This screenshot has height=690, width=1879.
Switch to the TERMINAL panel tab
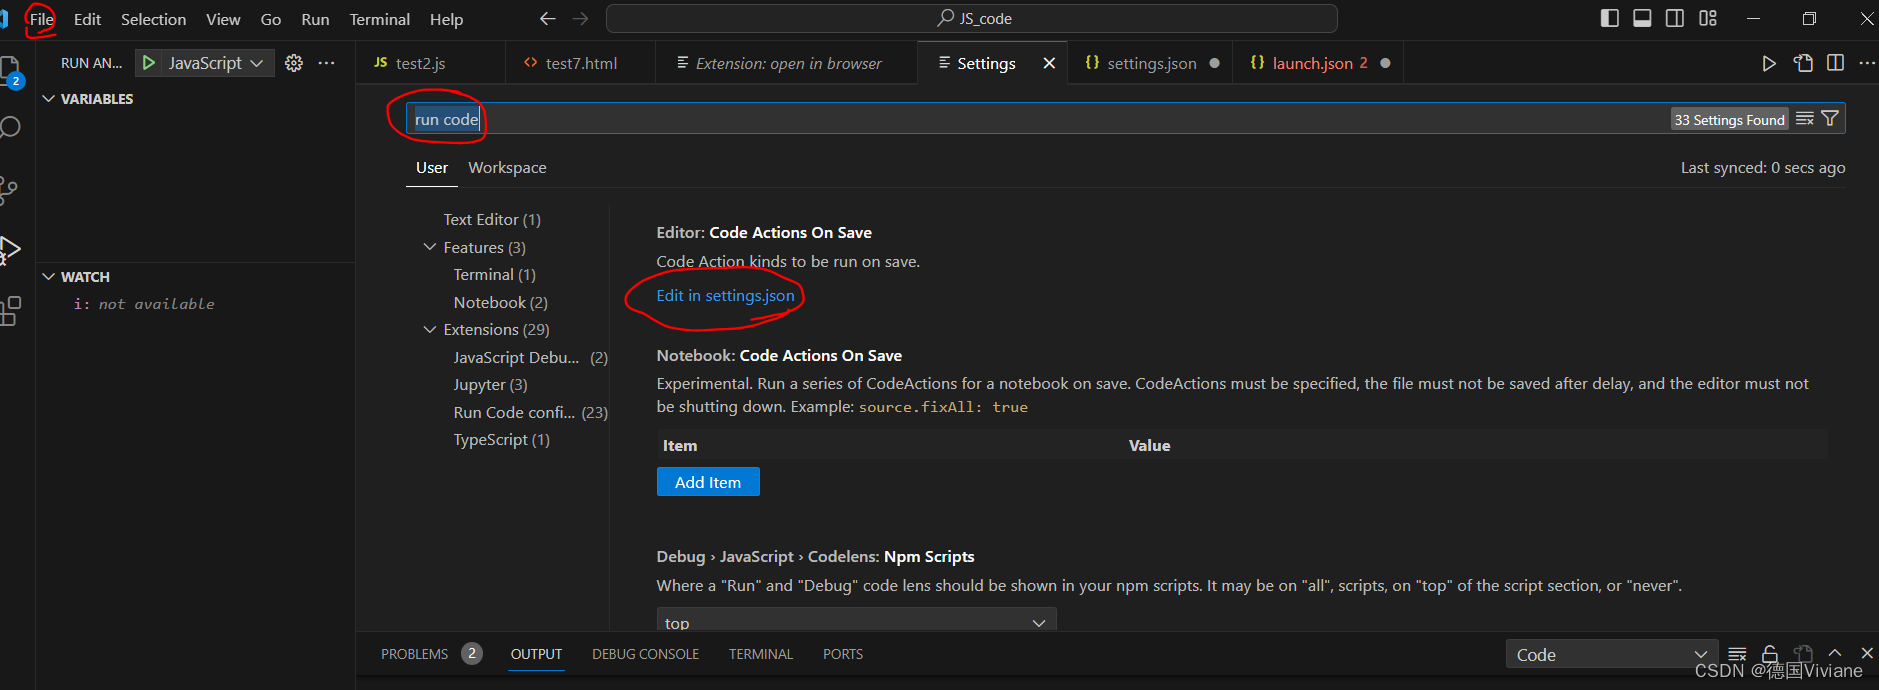760,654
